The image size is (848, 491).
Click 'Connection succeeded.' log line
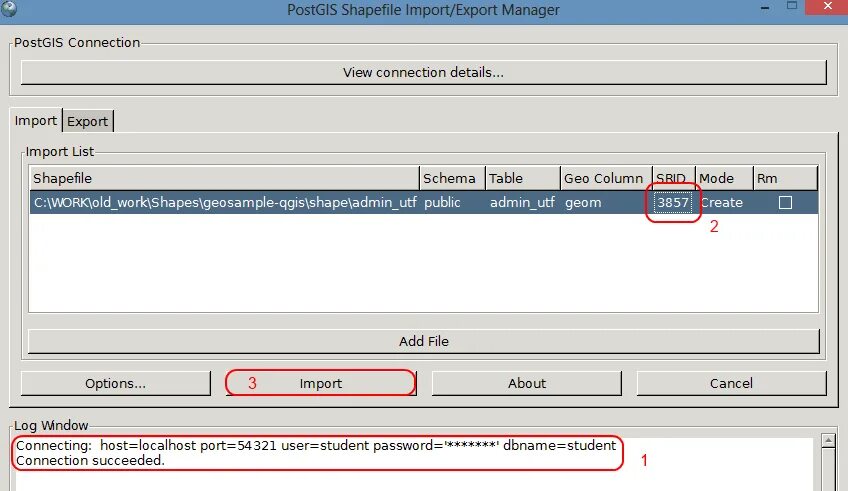pyautogui.click(x=90, y=461)
